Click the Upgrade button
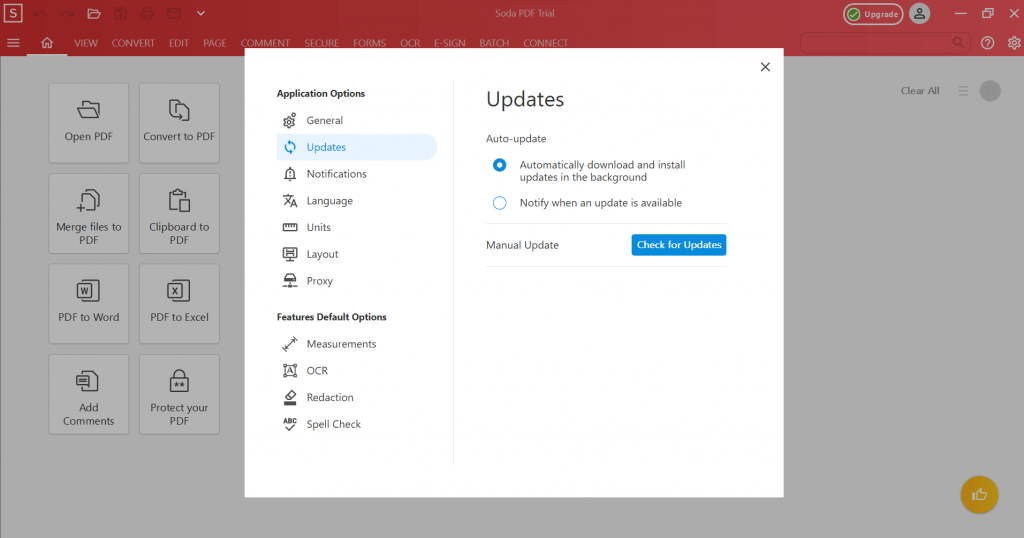Screen dimensions: 1024x538 pyautogui.click(x=873, y=14)
